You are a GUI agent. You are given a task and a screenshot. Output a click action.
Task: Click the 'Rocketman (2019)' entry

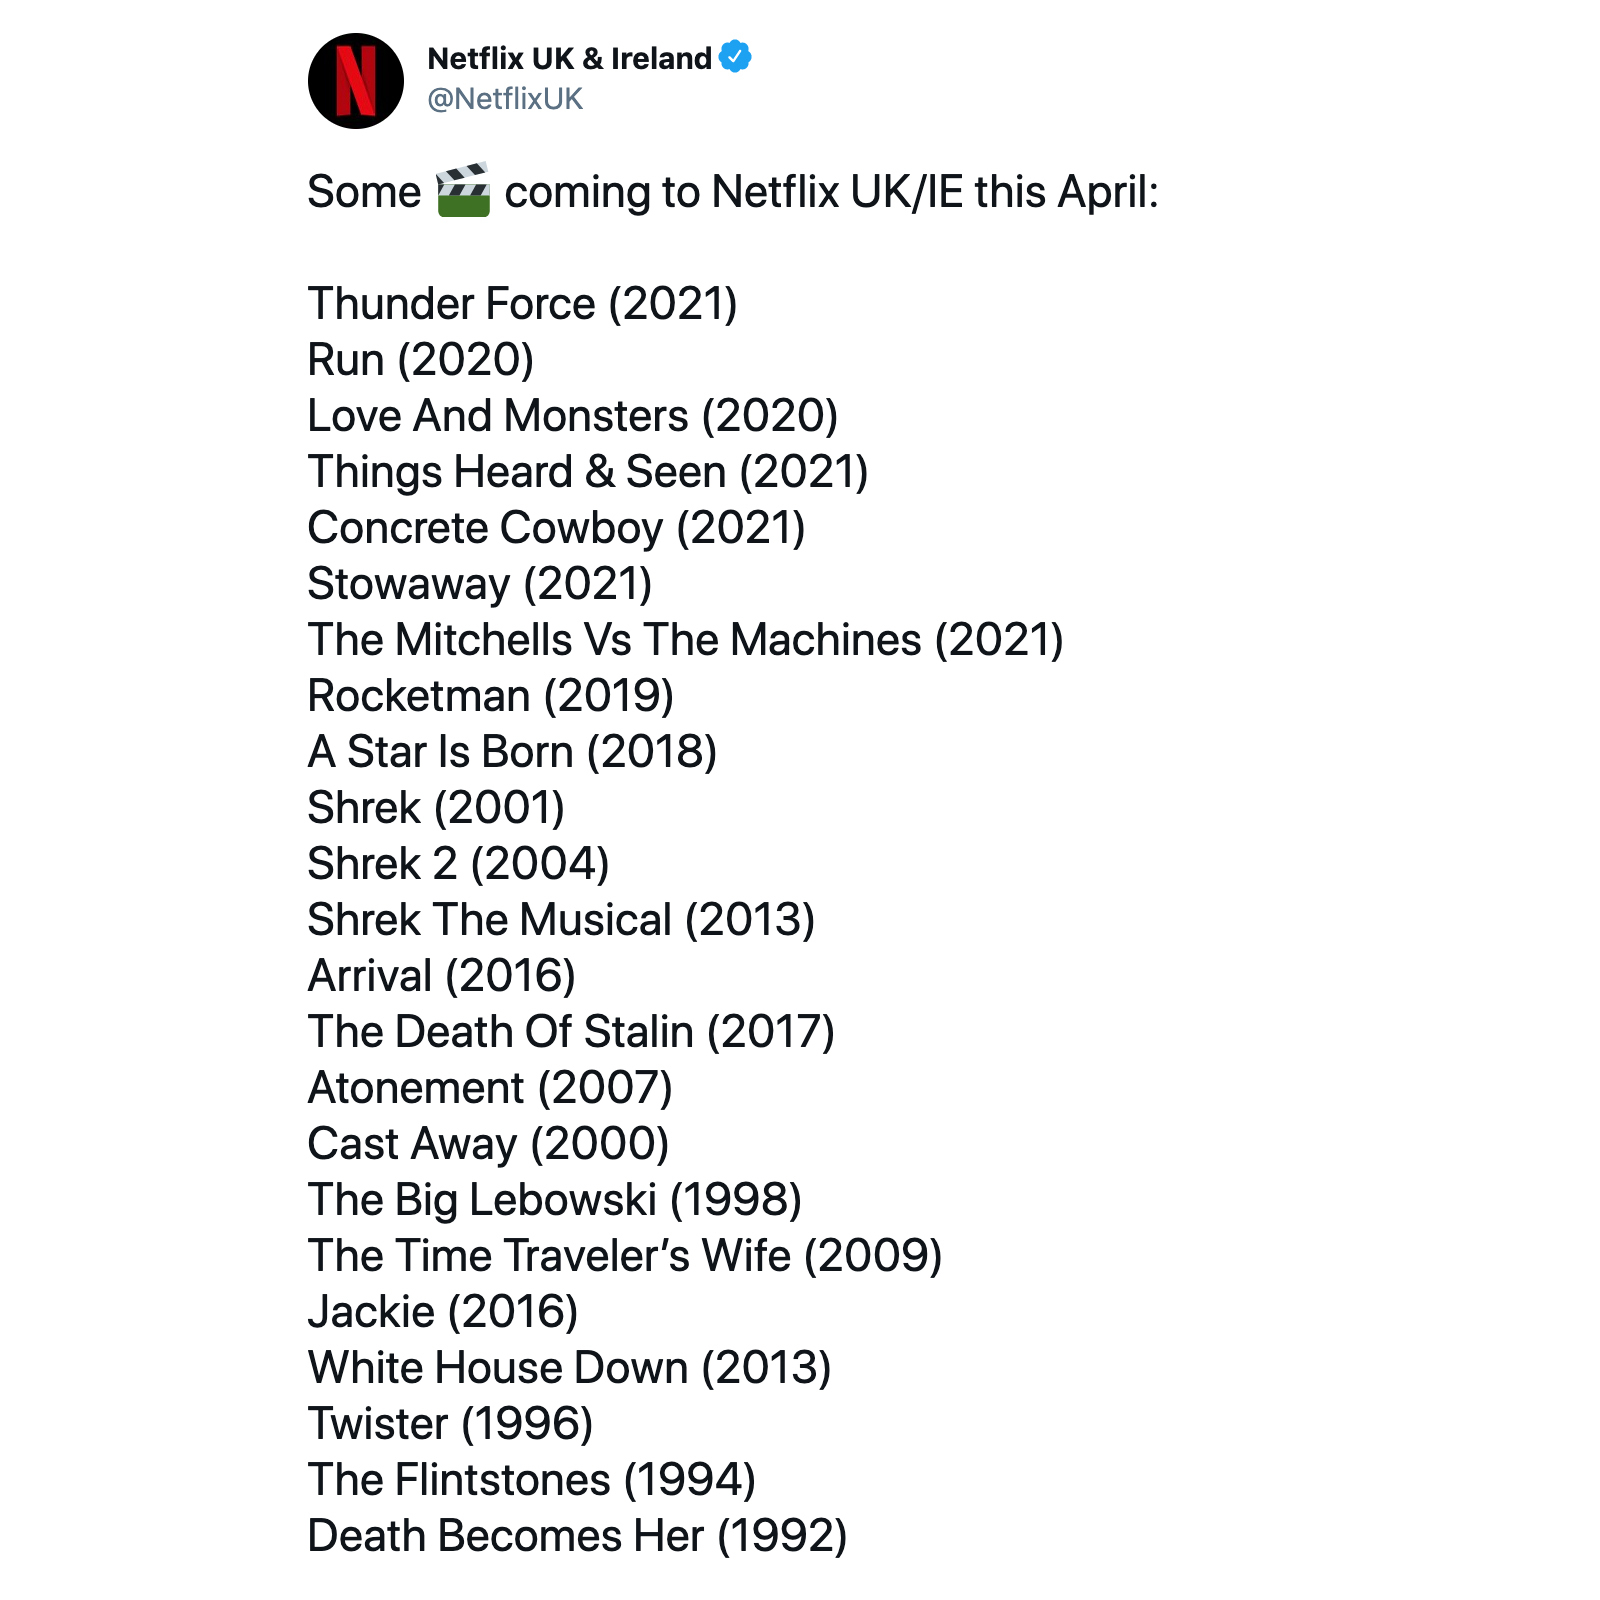click(x=491, y=696)
